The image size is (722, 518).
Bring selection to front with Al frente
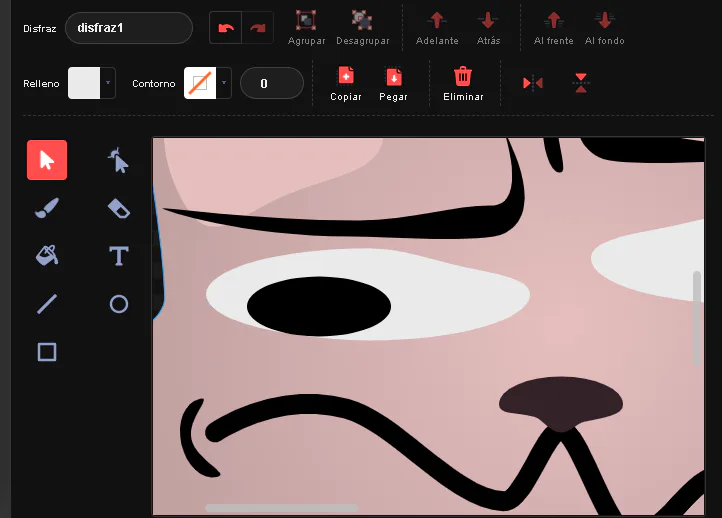tap(553, 28)
